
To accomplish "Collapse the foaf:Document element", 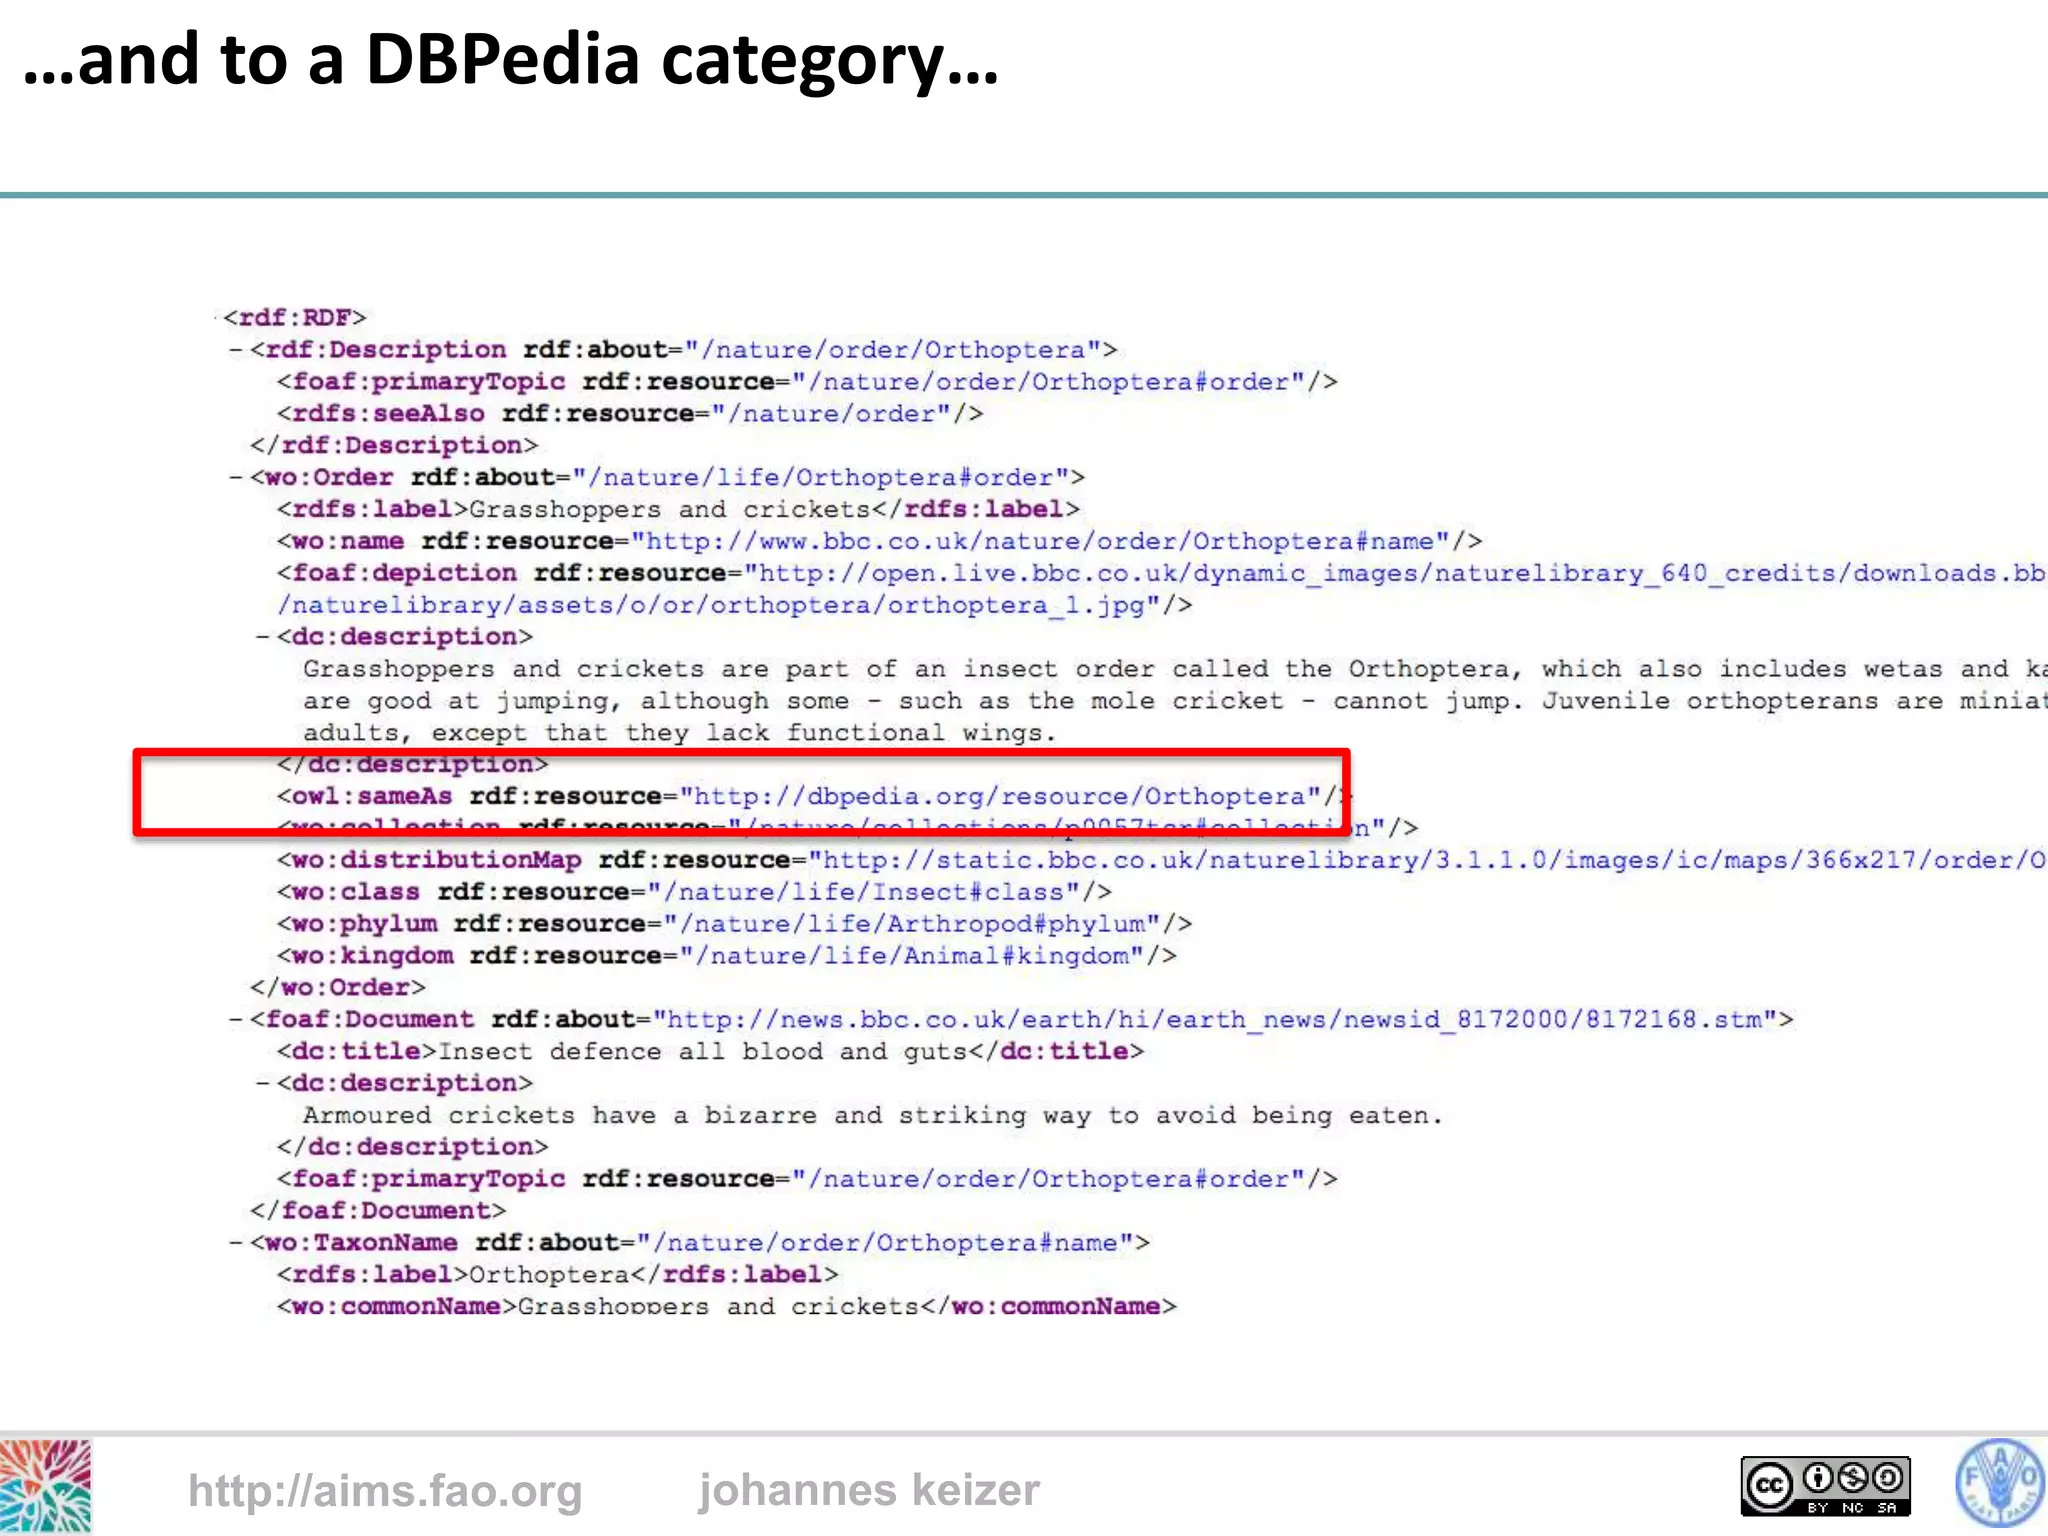I will point(236,1020).
